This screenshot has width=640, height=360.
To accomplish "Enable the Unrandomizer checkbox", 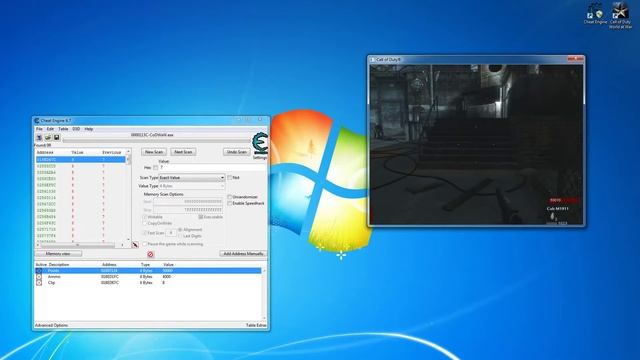I will 230,197.
